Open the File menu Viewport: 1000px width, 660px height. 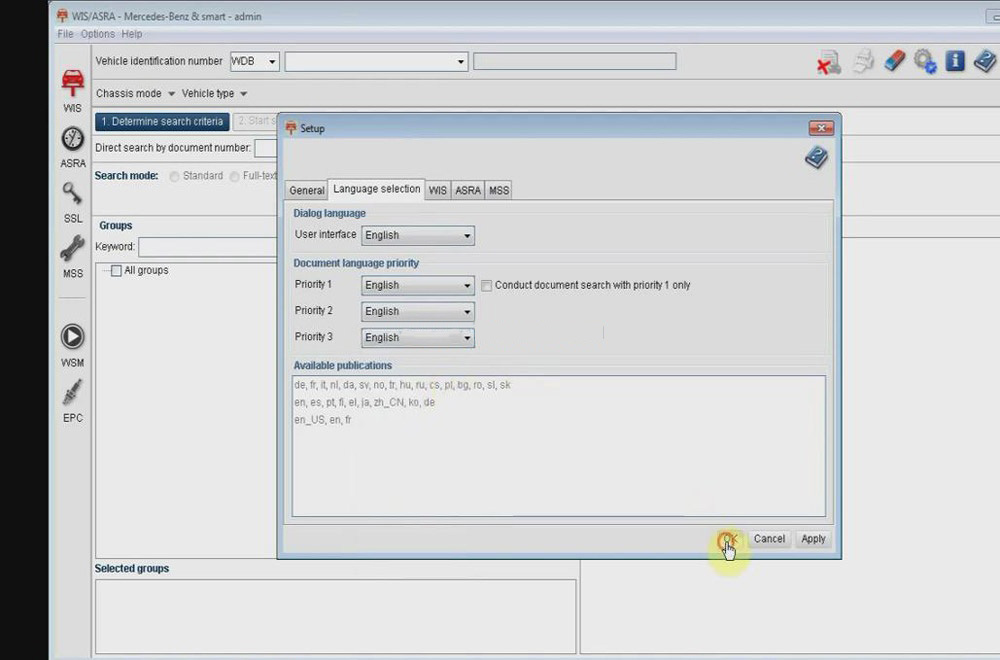coord(65,34)
